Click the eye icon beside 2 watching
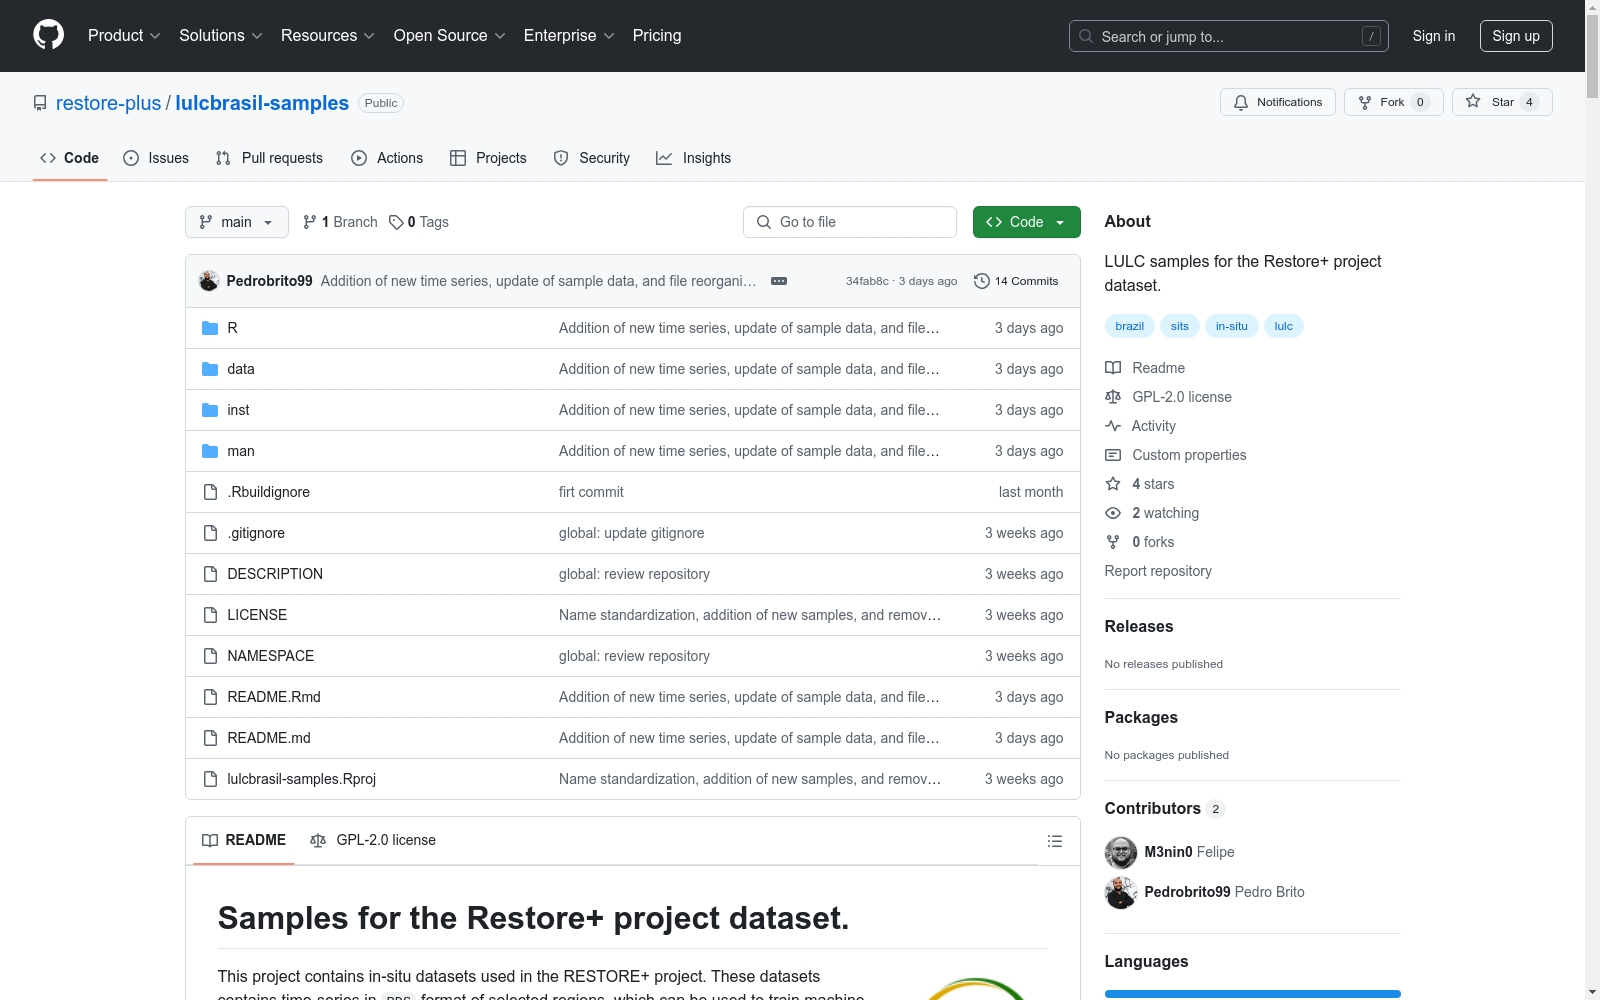The image size is (1600, 1000). click(x=1113, y=513)
